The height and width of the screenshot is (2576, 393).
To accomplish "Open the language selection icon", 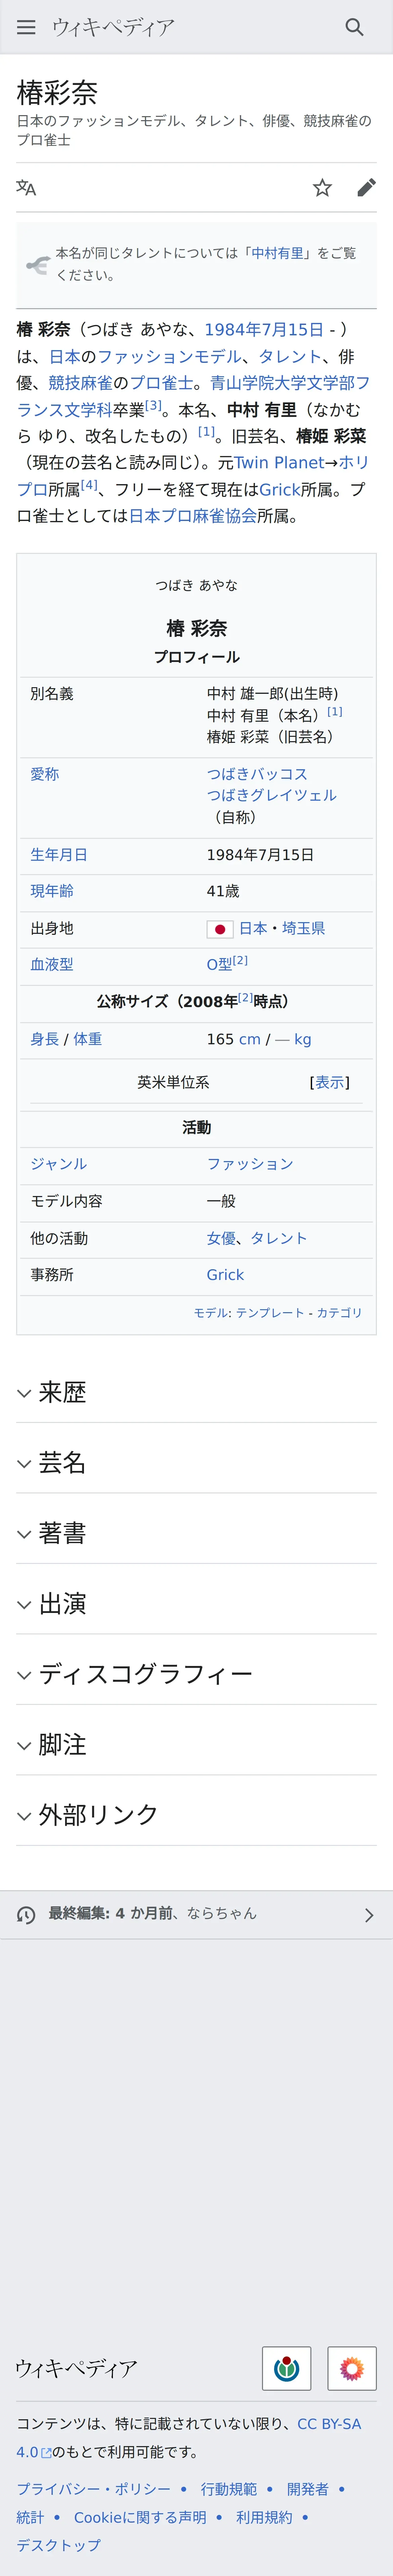I will point(26,188).
